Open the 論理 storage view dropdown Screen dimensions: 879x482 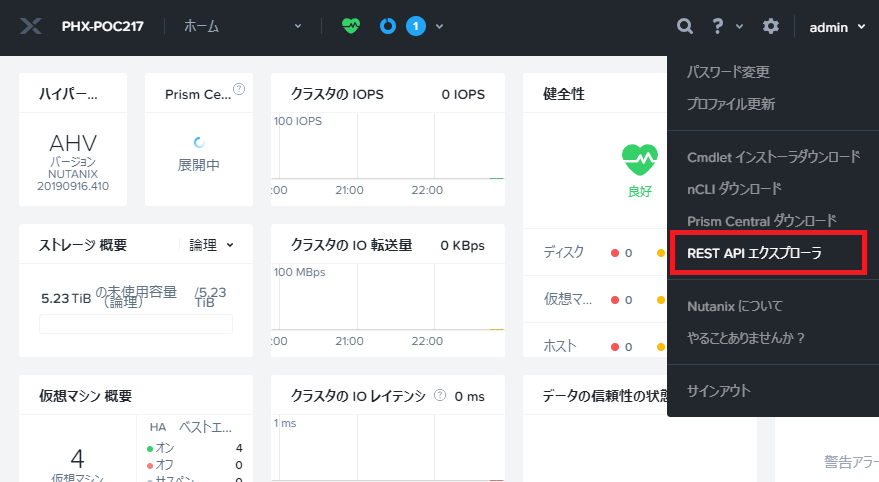pyautogui.click(x=211, y=245)
